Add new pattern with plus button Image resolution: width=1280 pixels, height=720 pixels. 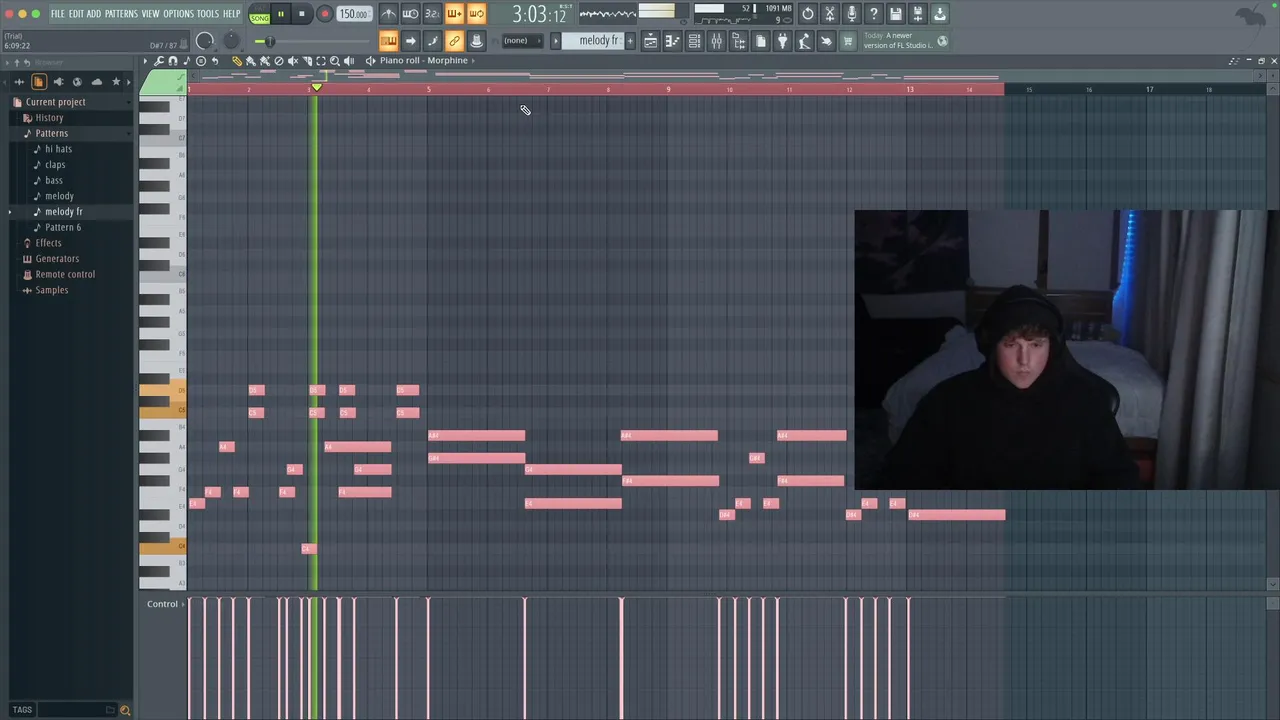click(x=630, y=41)
